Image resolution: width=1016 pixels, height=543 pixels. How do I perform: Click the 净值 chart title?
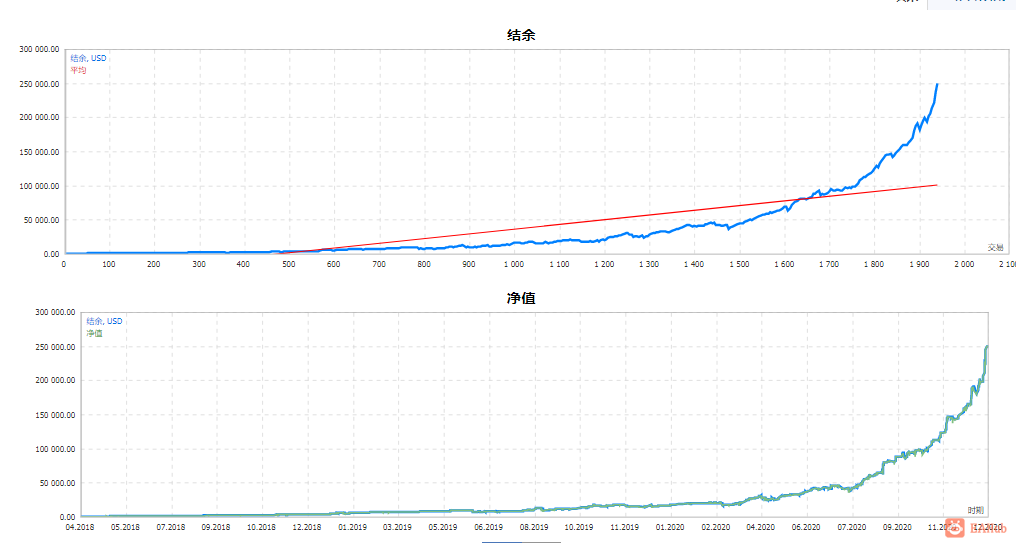(521, 298)
